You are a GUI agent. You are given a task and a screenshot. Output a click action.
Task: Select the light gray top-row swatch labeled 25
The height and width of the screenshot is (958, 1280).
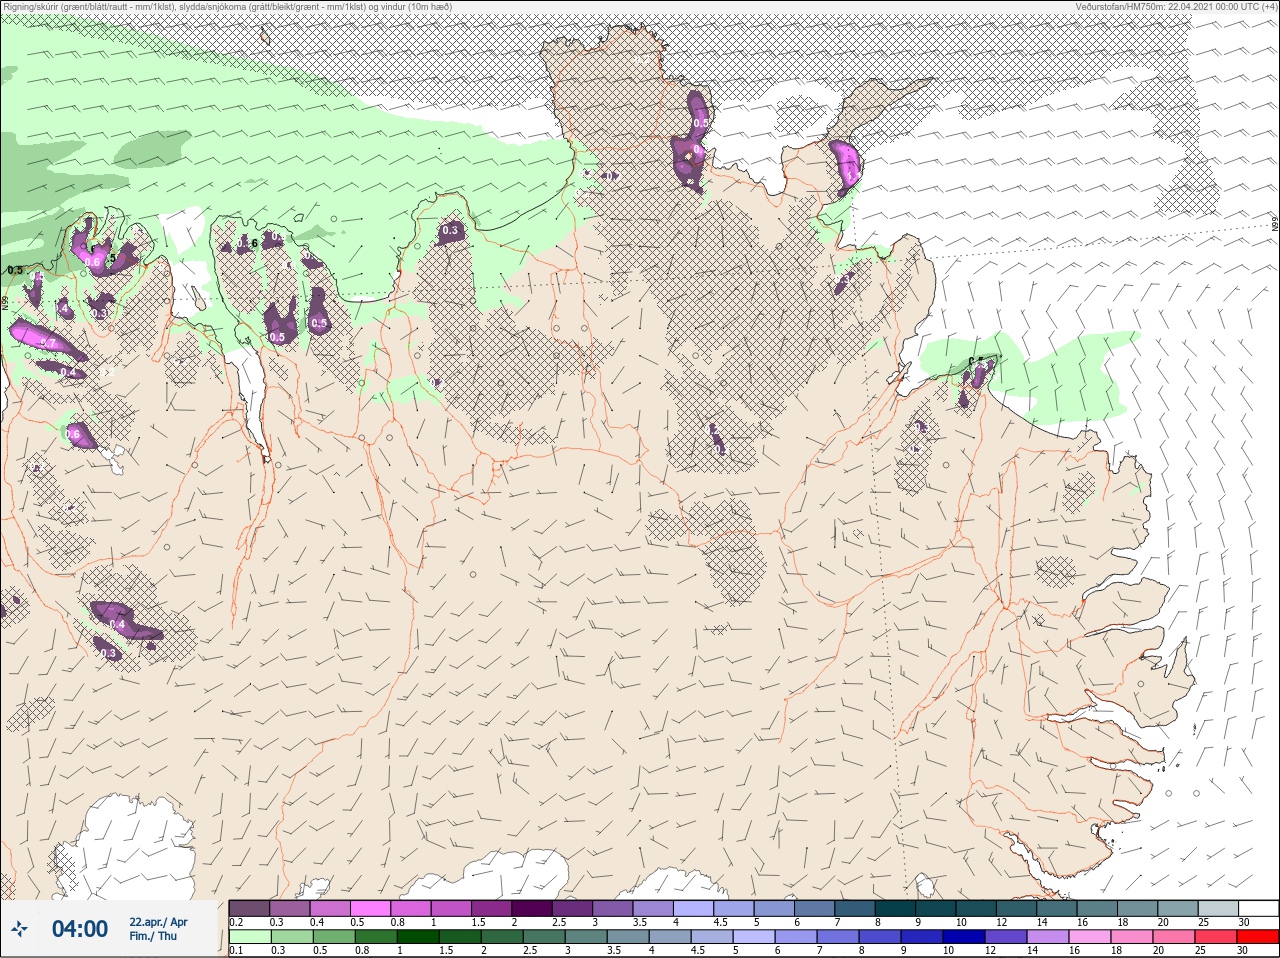(1219, 908)
